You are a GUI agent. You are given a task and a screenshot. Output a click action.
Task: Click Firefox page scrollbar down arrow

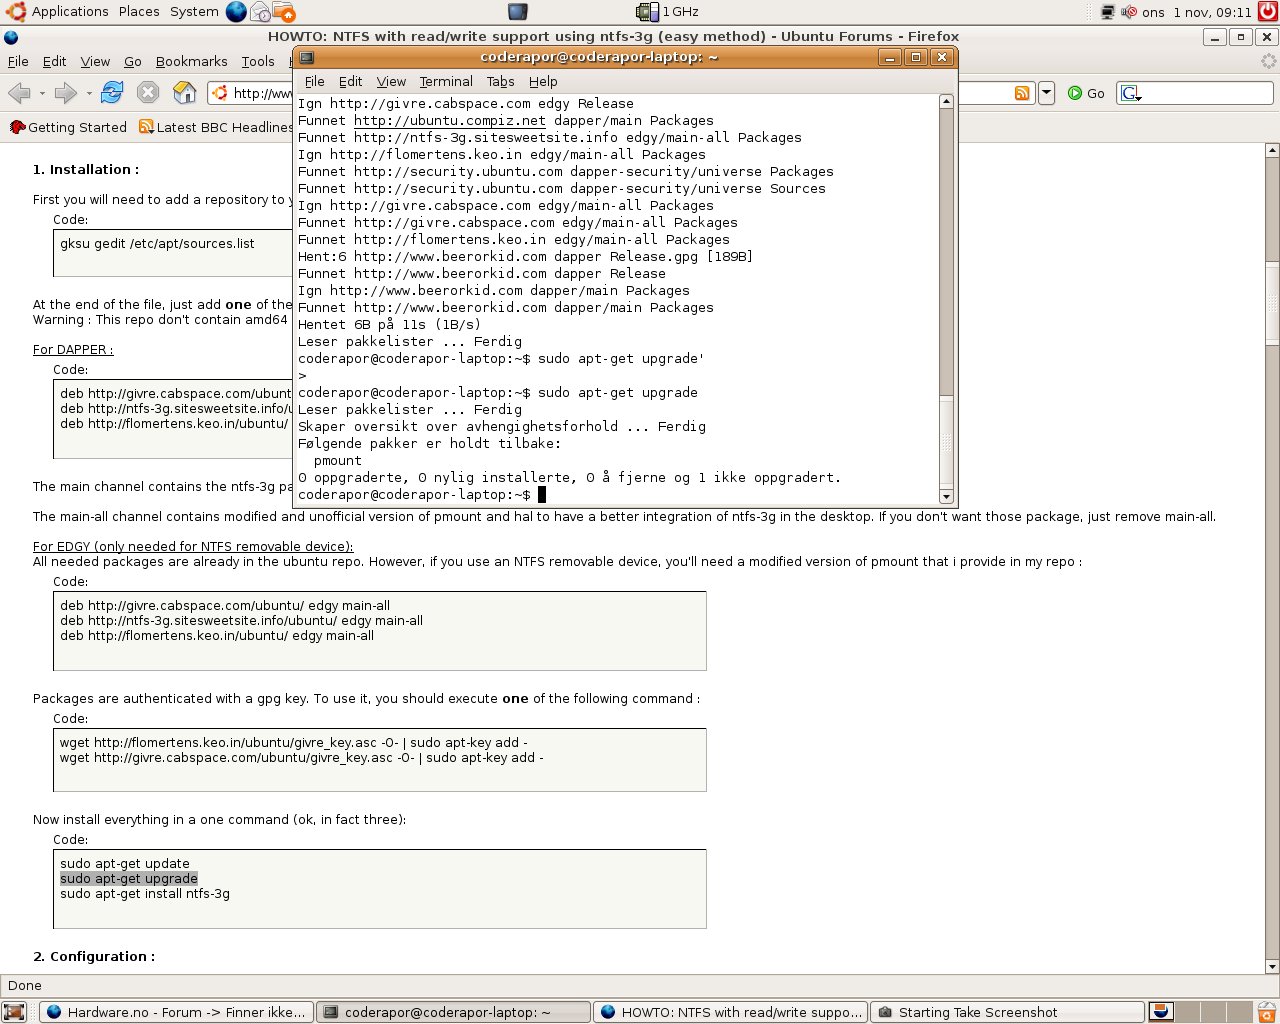[1272, 967]
